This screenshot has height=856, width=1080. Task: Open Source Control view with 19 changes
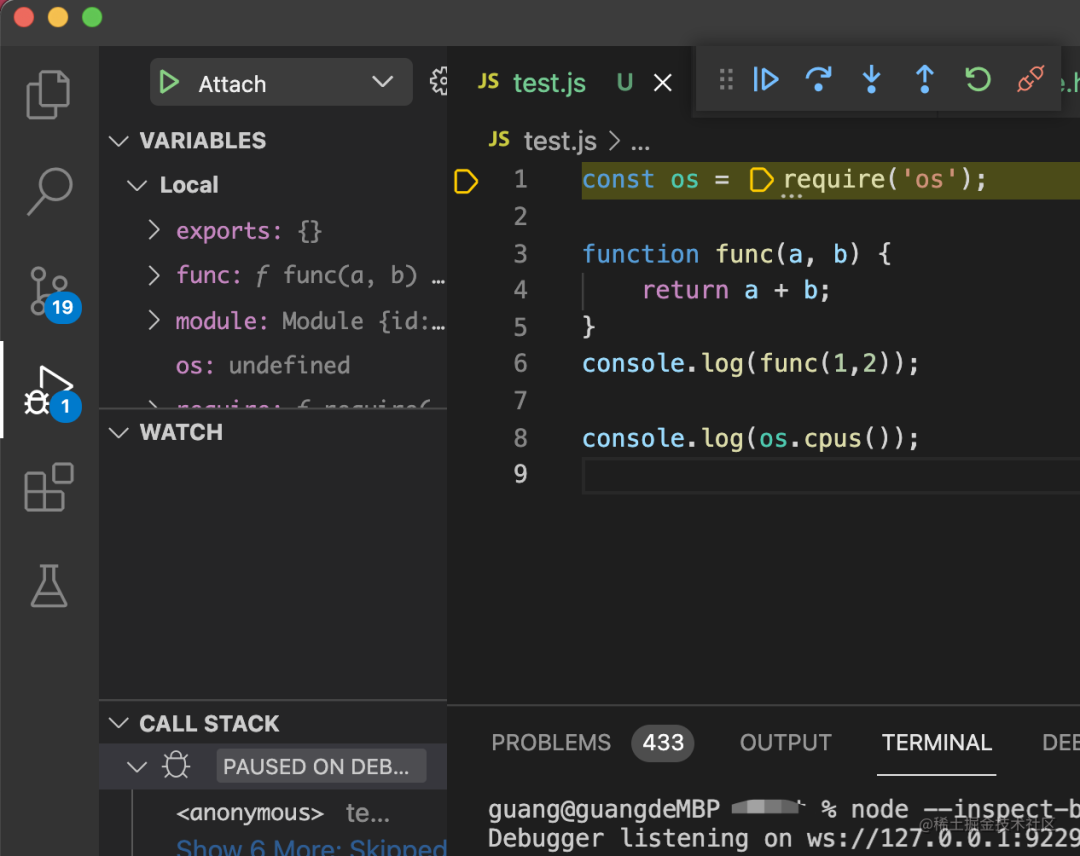click(53, 293)
